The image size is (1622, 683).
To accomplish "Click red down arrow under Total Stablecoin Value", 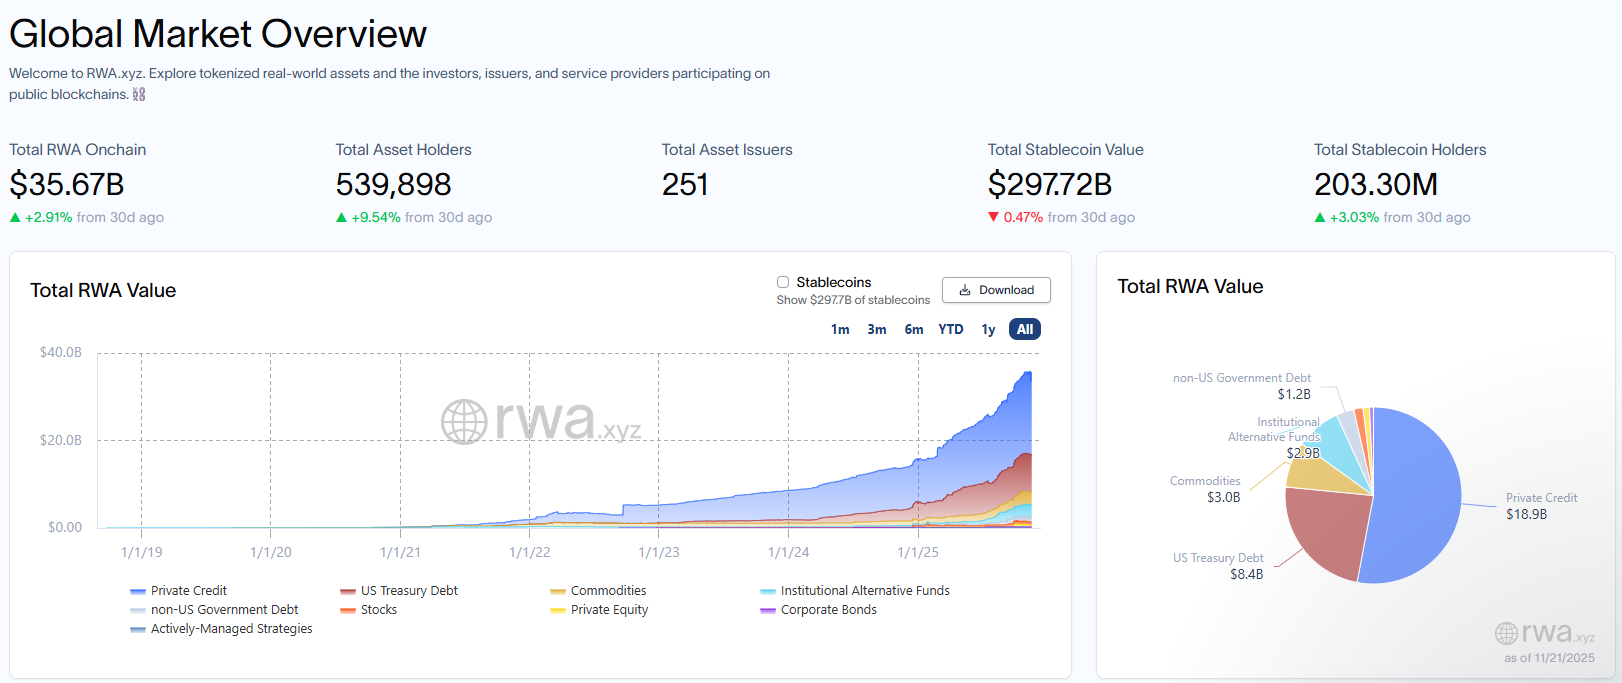I will 993,217.
